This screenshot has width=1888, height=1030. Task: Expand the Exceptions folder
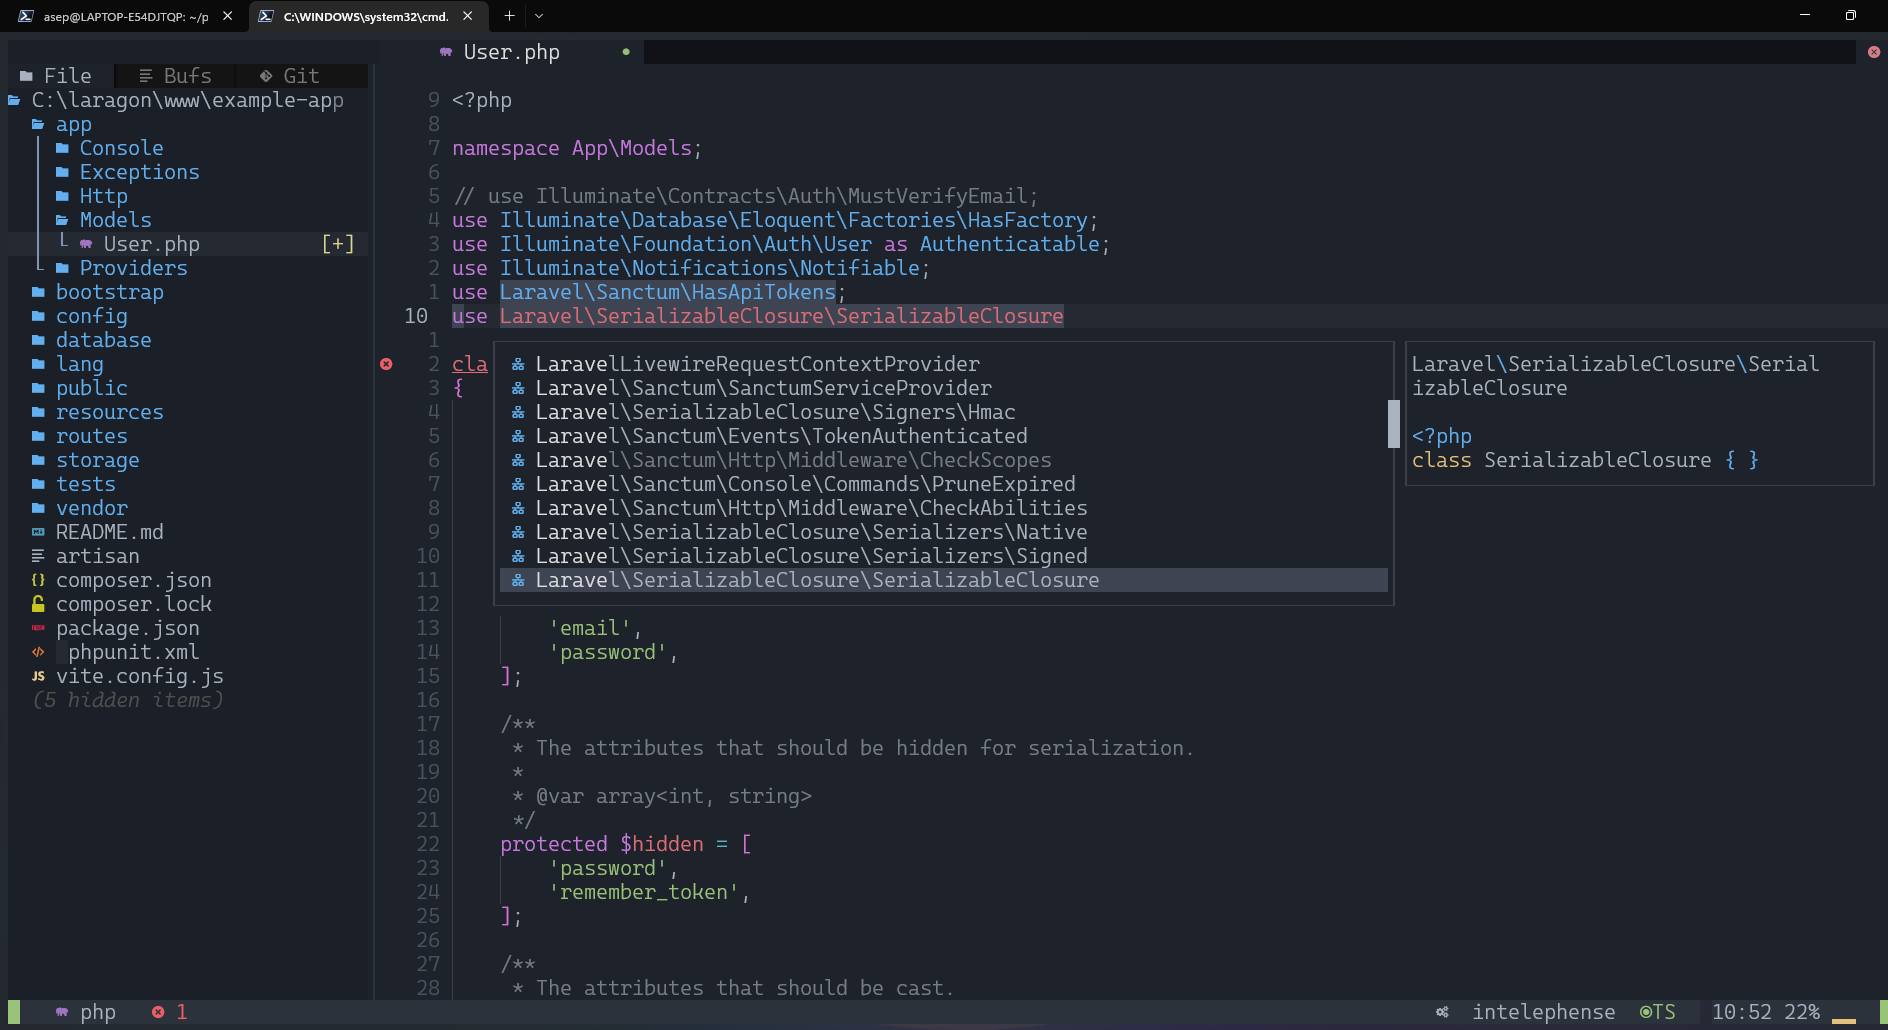click(x=128, y=172)
